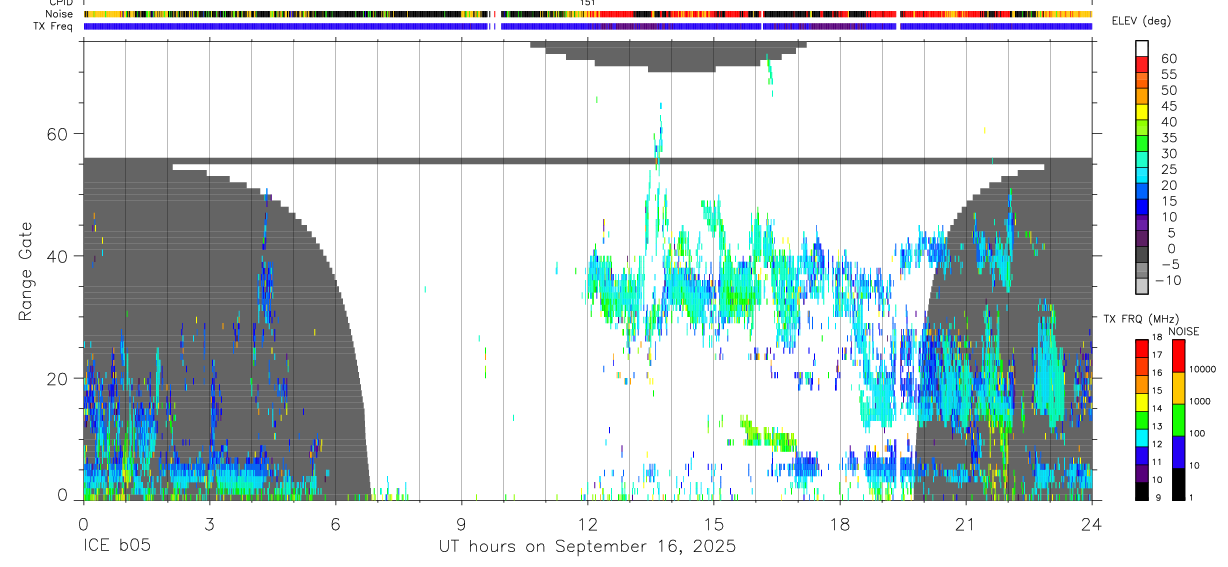Click the '1000' label on NOISE colorbar
Image resolution: width=1228 pixels, height=567 pixels.
(1200, 401)
